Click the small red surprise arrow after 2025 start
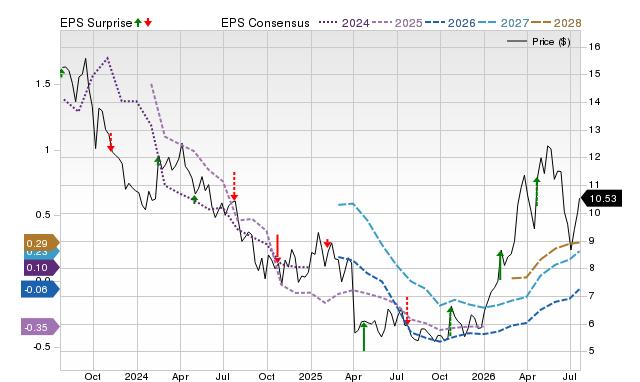This screenshot has width=640, height=382. 327,243
